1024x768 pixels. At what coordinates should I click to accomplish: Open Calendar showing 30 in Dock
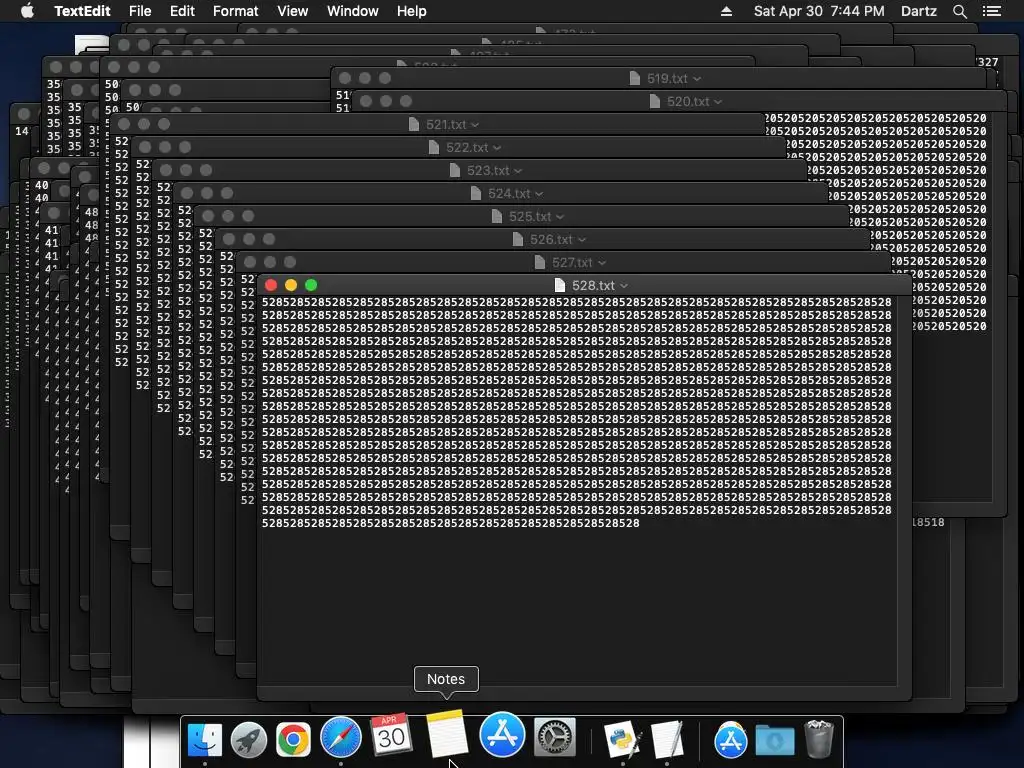(391, 735)
